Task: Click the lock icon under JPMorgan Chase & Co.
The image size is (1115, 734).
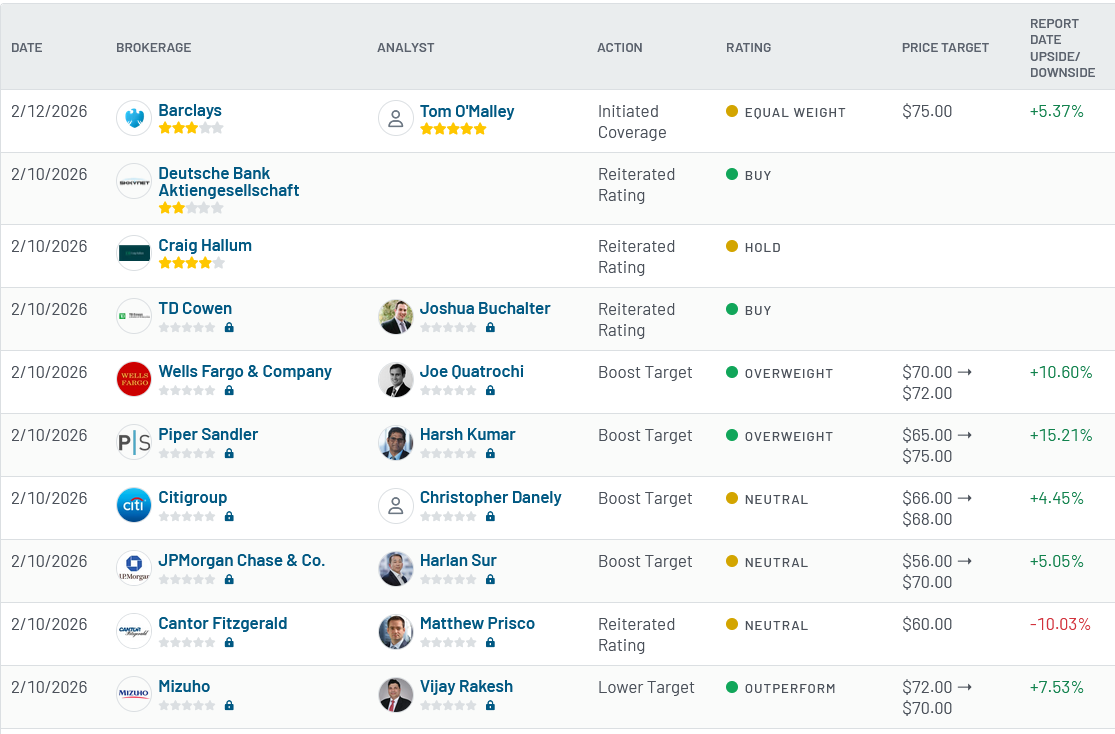Action: click(x=229, y=579)
